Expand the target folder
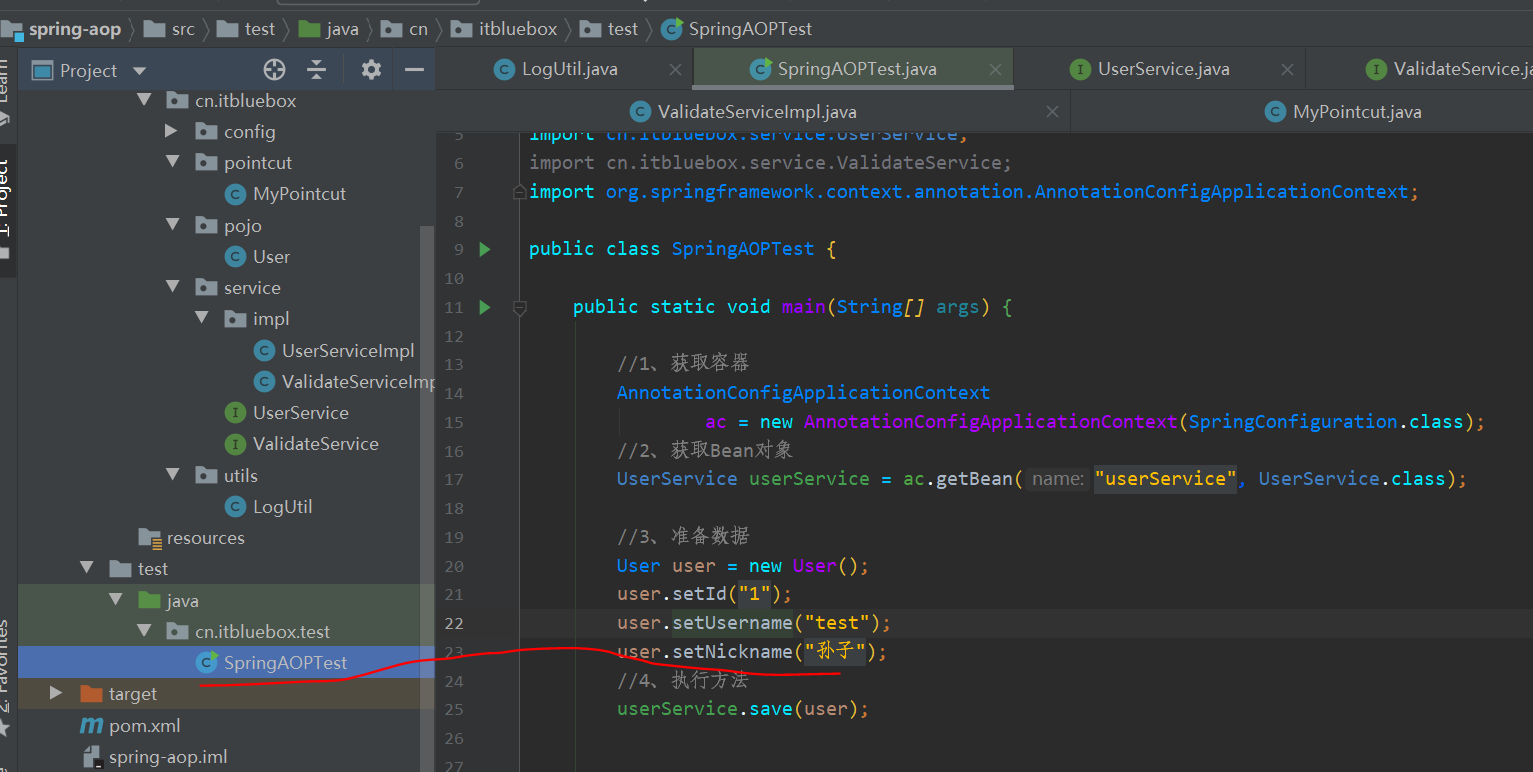Screen dimensions: 1533x772 56,693
